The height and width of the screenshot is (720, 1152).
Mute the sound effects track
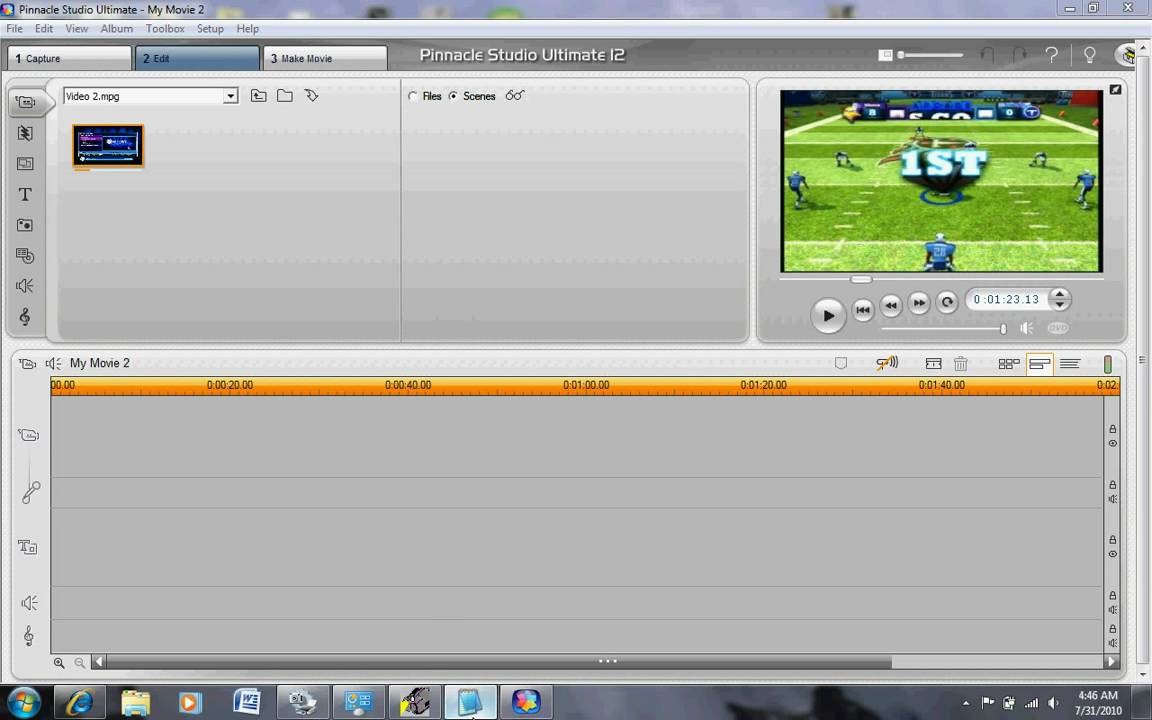coord(1112,610)
